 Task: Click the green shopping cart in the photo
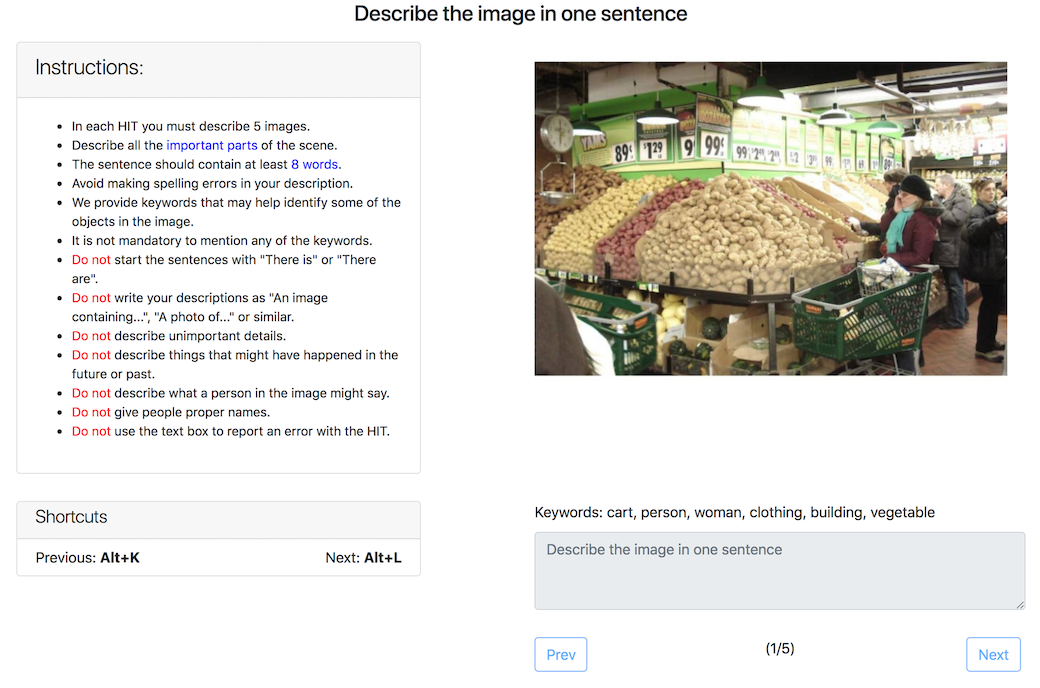pos(862,310)
